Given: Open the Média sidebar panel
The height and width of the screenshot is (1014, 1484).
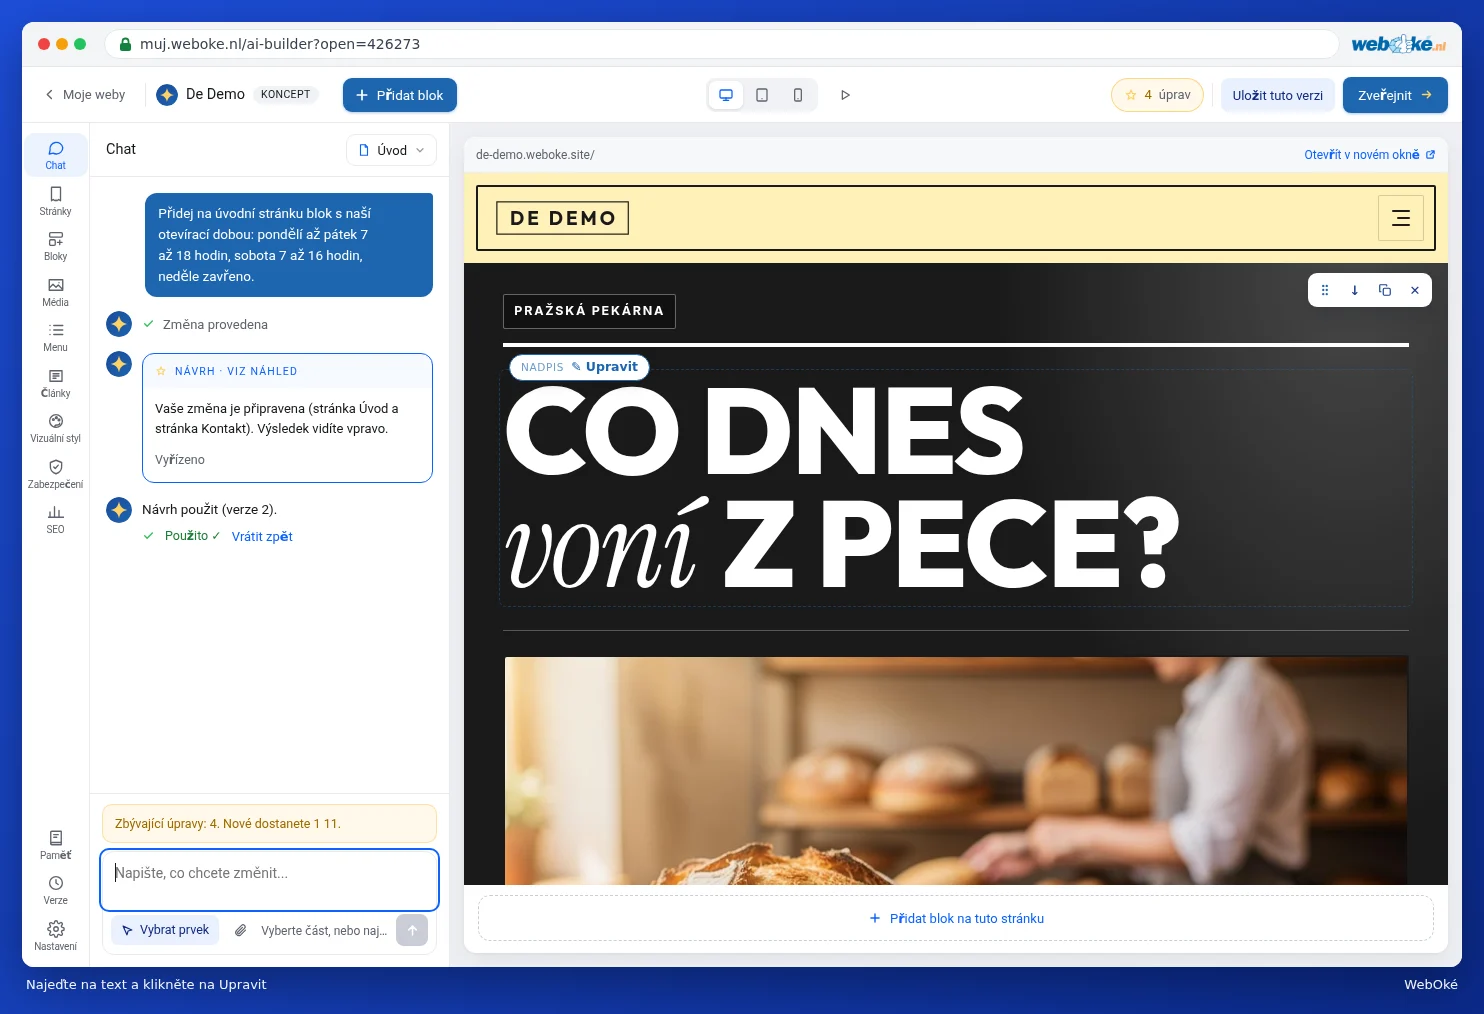Looking at the screenshot, I should pos(56,292).
